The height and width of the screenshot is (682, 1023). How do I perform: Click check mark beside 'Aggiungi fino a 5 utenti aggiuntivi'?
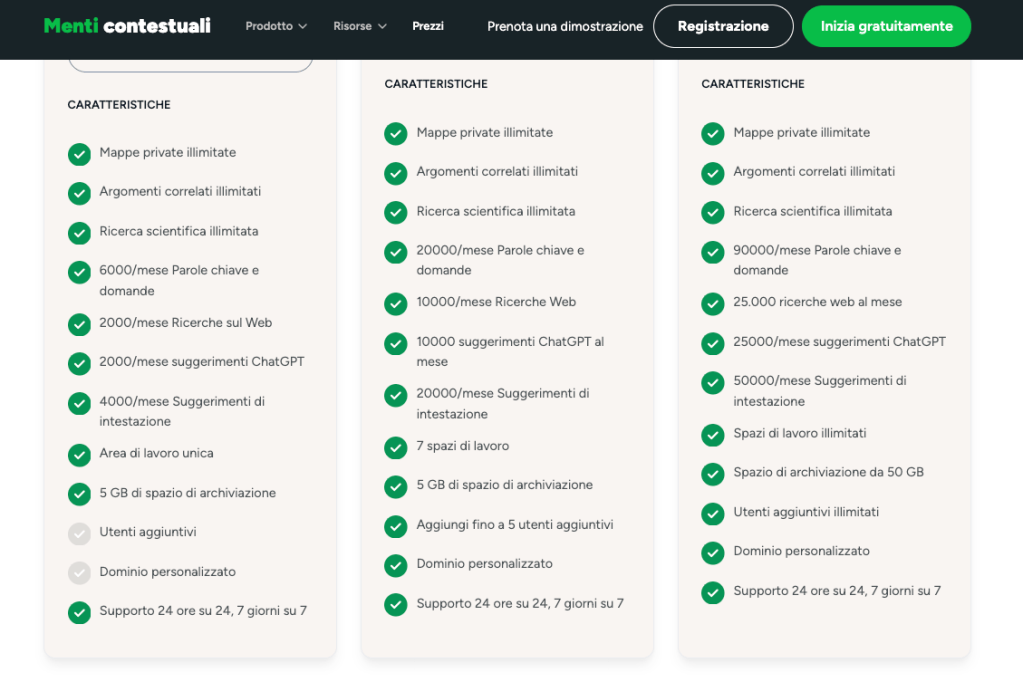coord(396,526)
